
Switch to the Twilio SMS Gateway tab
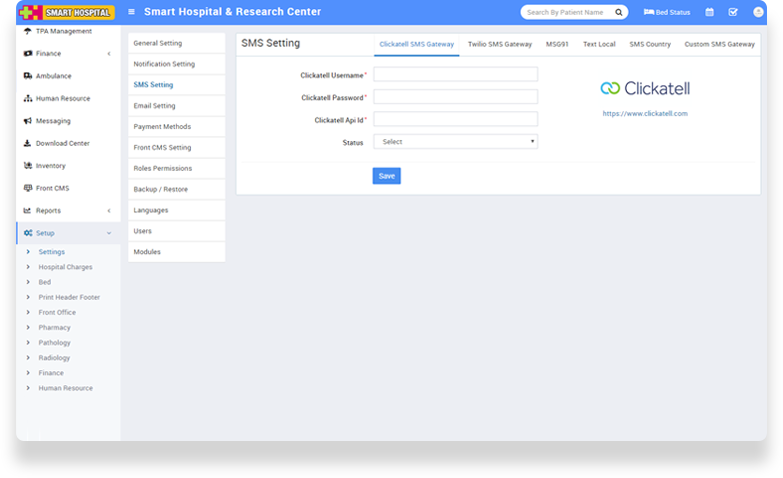click(x=499, y=45)
